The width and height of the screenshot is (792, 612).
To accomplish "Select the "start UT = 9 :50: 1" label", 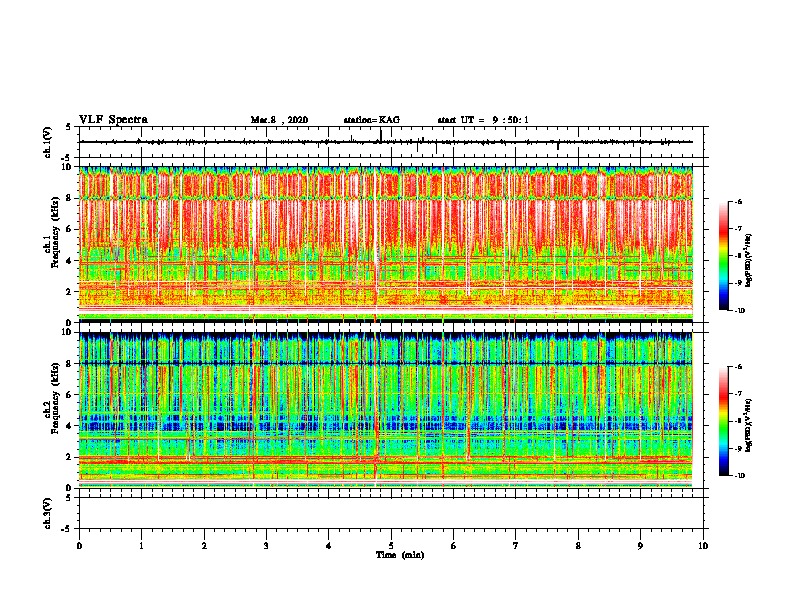I will 483,120.
